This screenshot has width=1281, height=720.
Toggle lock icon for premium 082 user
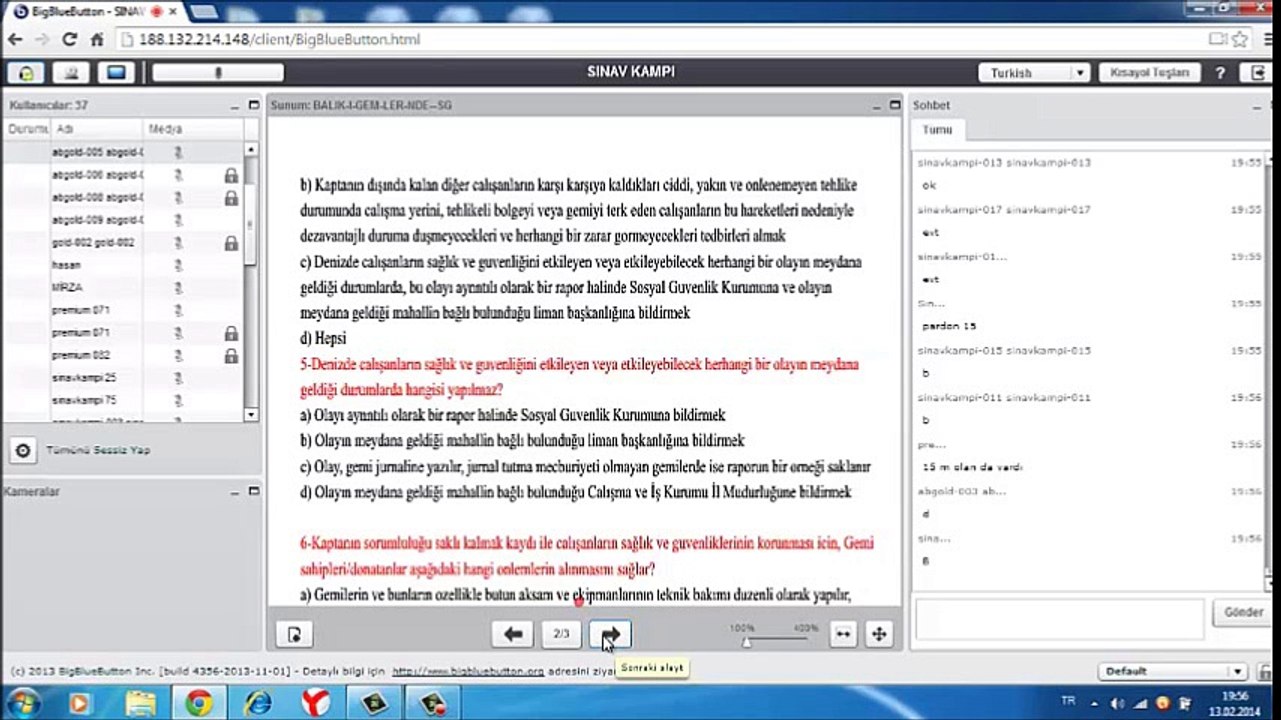pos(231,356)
